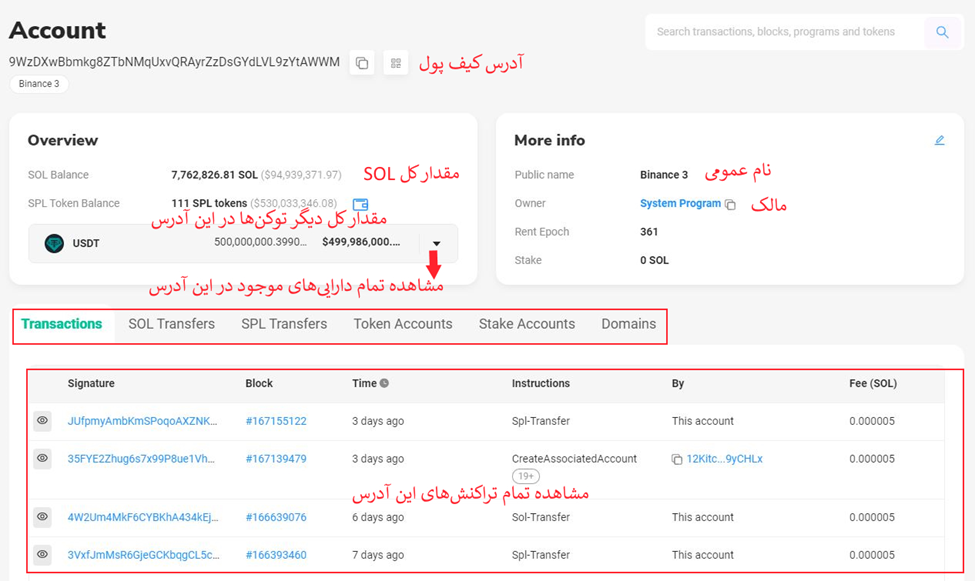Click the USDT token logo

pyautogui.click(x=54, y=243)
